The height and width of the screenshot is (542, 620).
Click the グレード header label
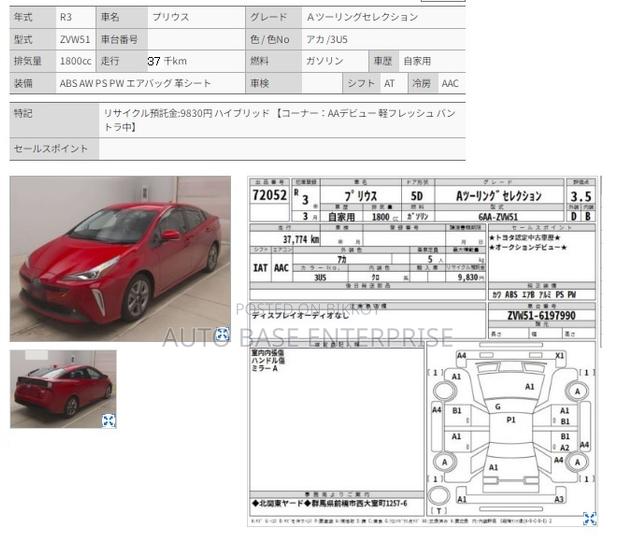click(x=268, y=17)
